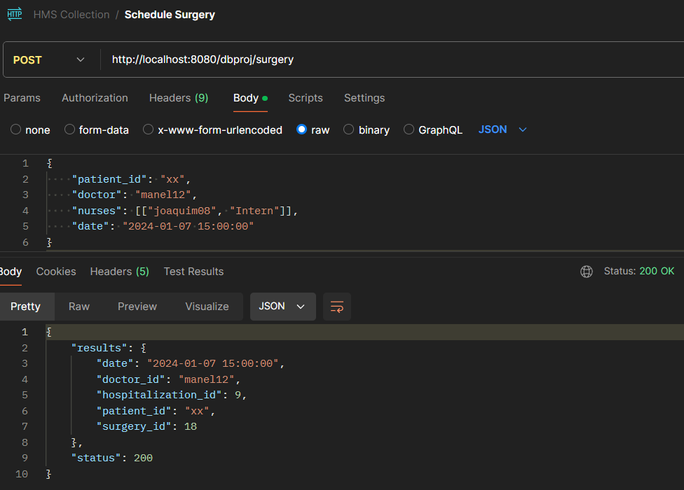Viewport: 684px width, 490px height.
Task: Open the response Headers (5) tab
Action: pos(120,272)
